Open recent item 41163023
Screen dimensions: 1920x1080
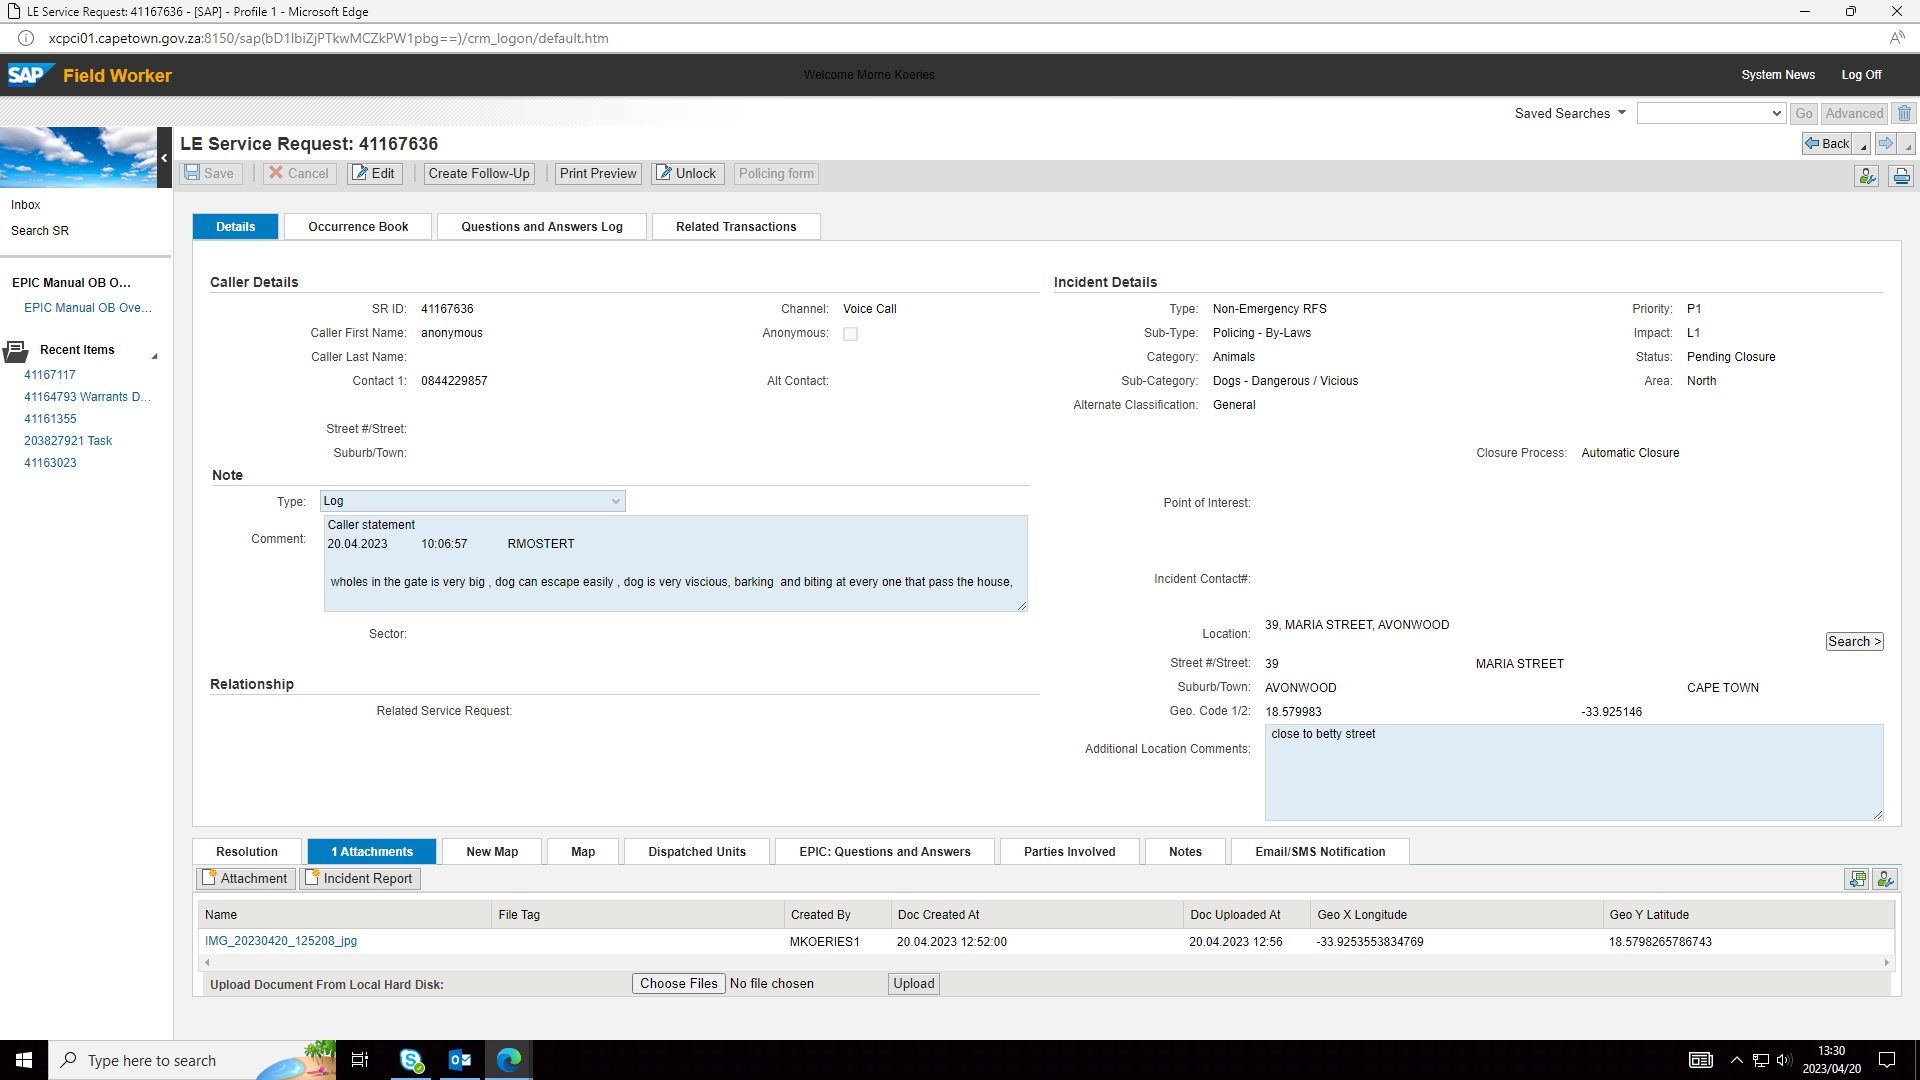(x=50, y=462)
